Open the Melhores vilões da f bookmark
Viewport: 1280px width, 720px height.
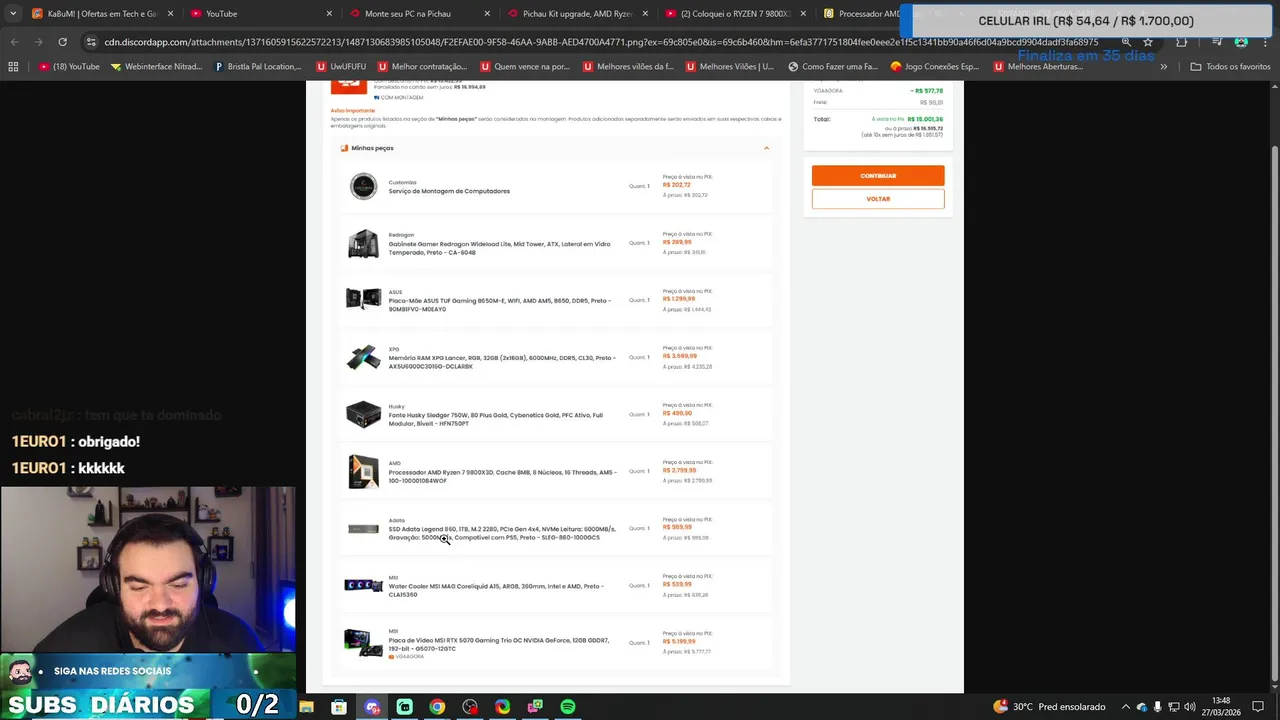click(x=627, y=67)
